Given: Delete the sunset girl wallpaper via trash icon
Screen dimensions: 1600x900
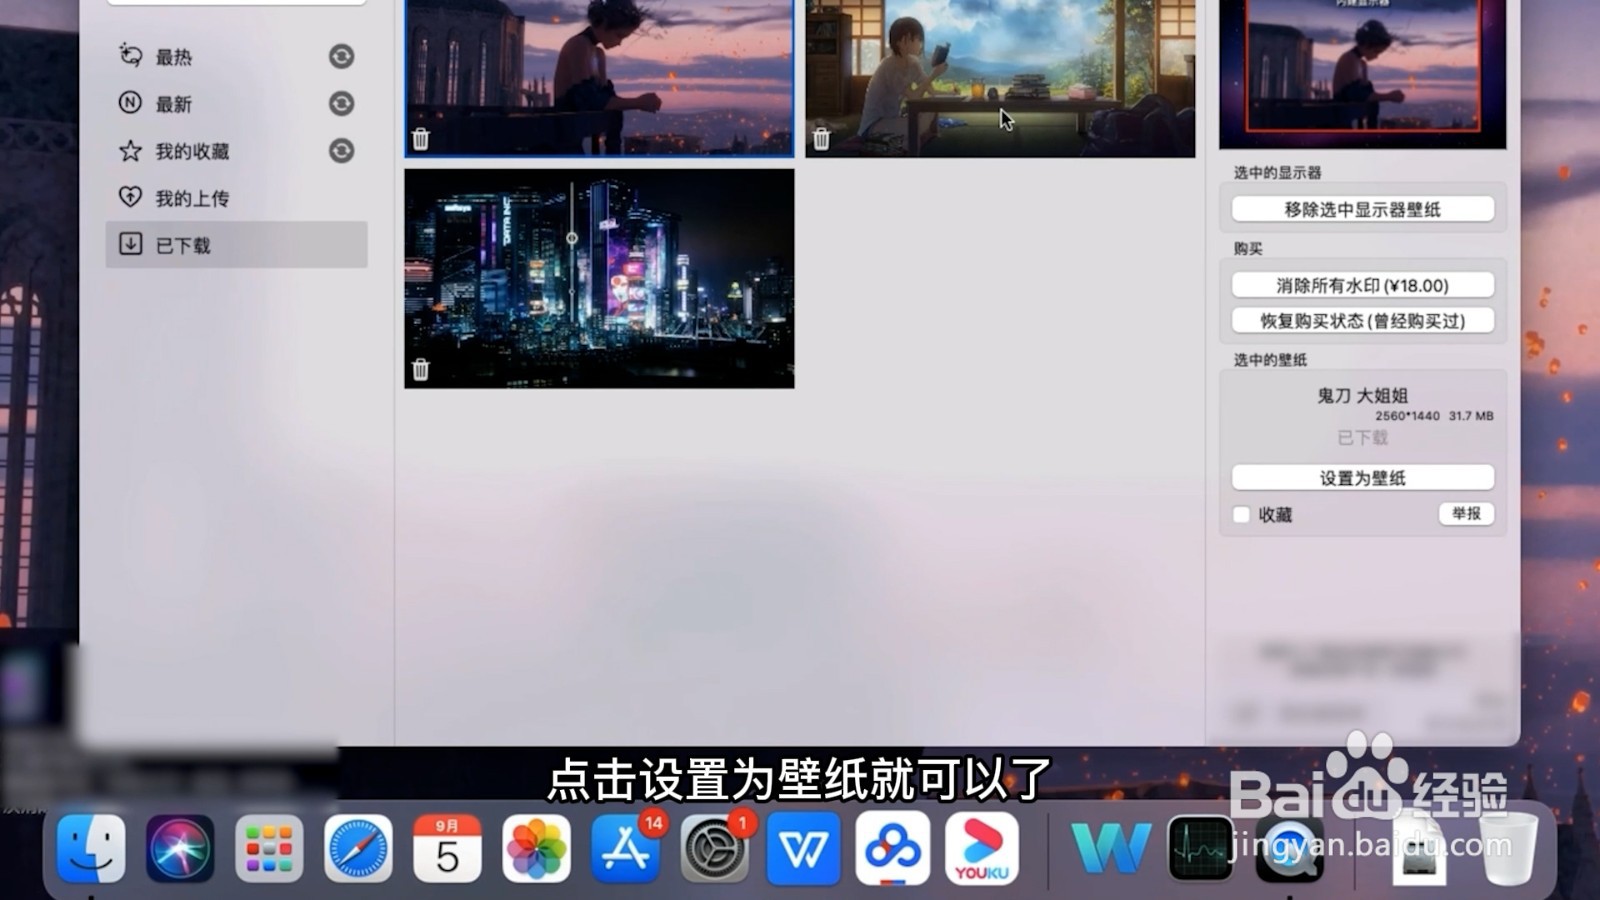Looking at the screenshot, I should tap(421, 139).
